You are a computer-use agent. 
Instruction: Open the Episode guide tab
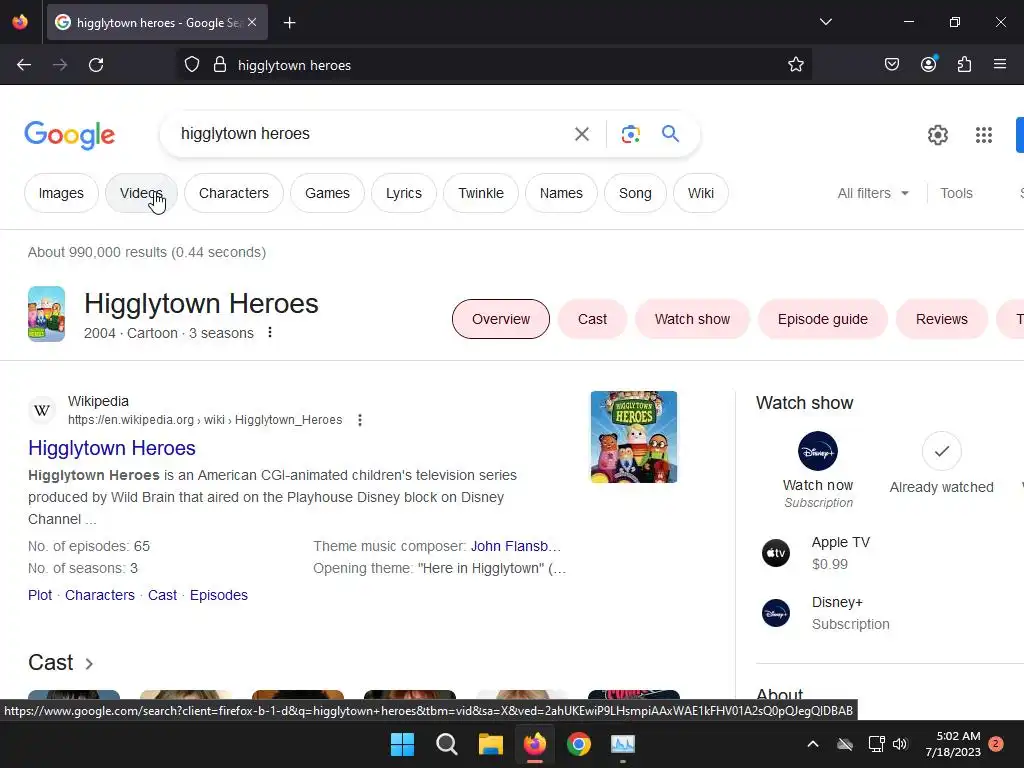pyautogui.click(x=823, y=319)
